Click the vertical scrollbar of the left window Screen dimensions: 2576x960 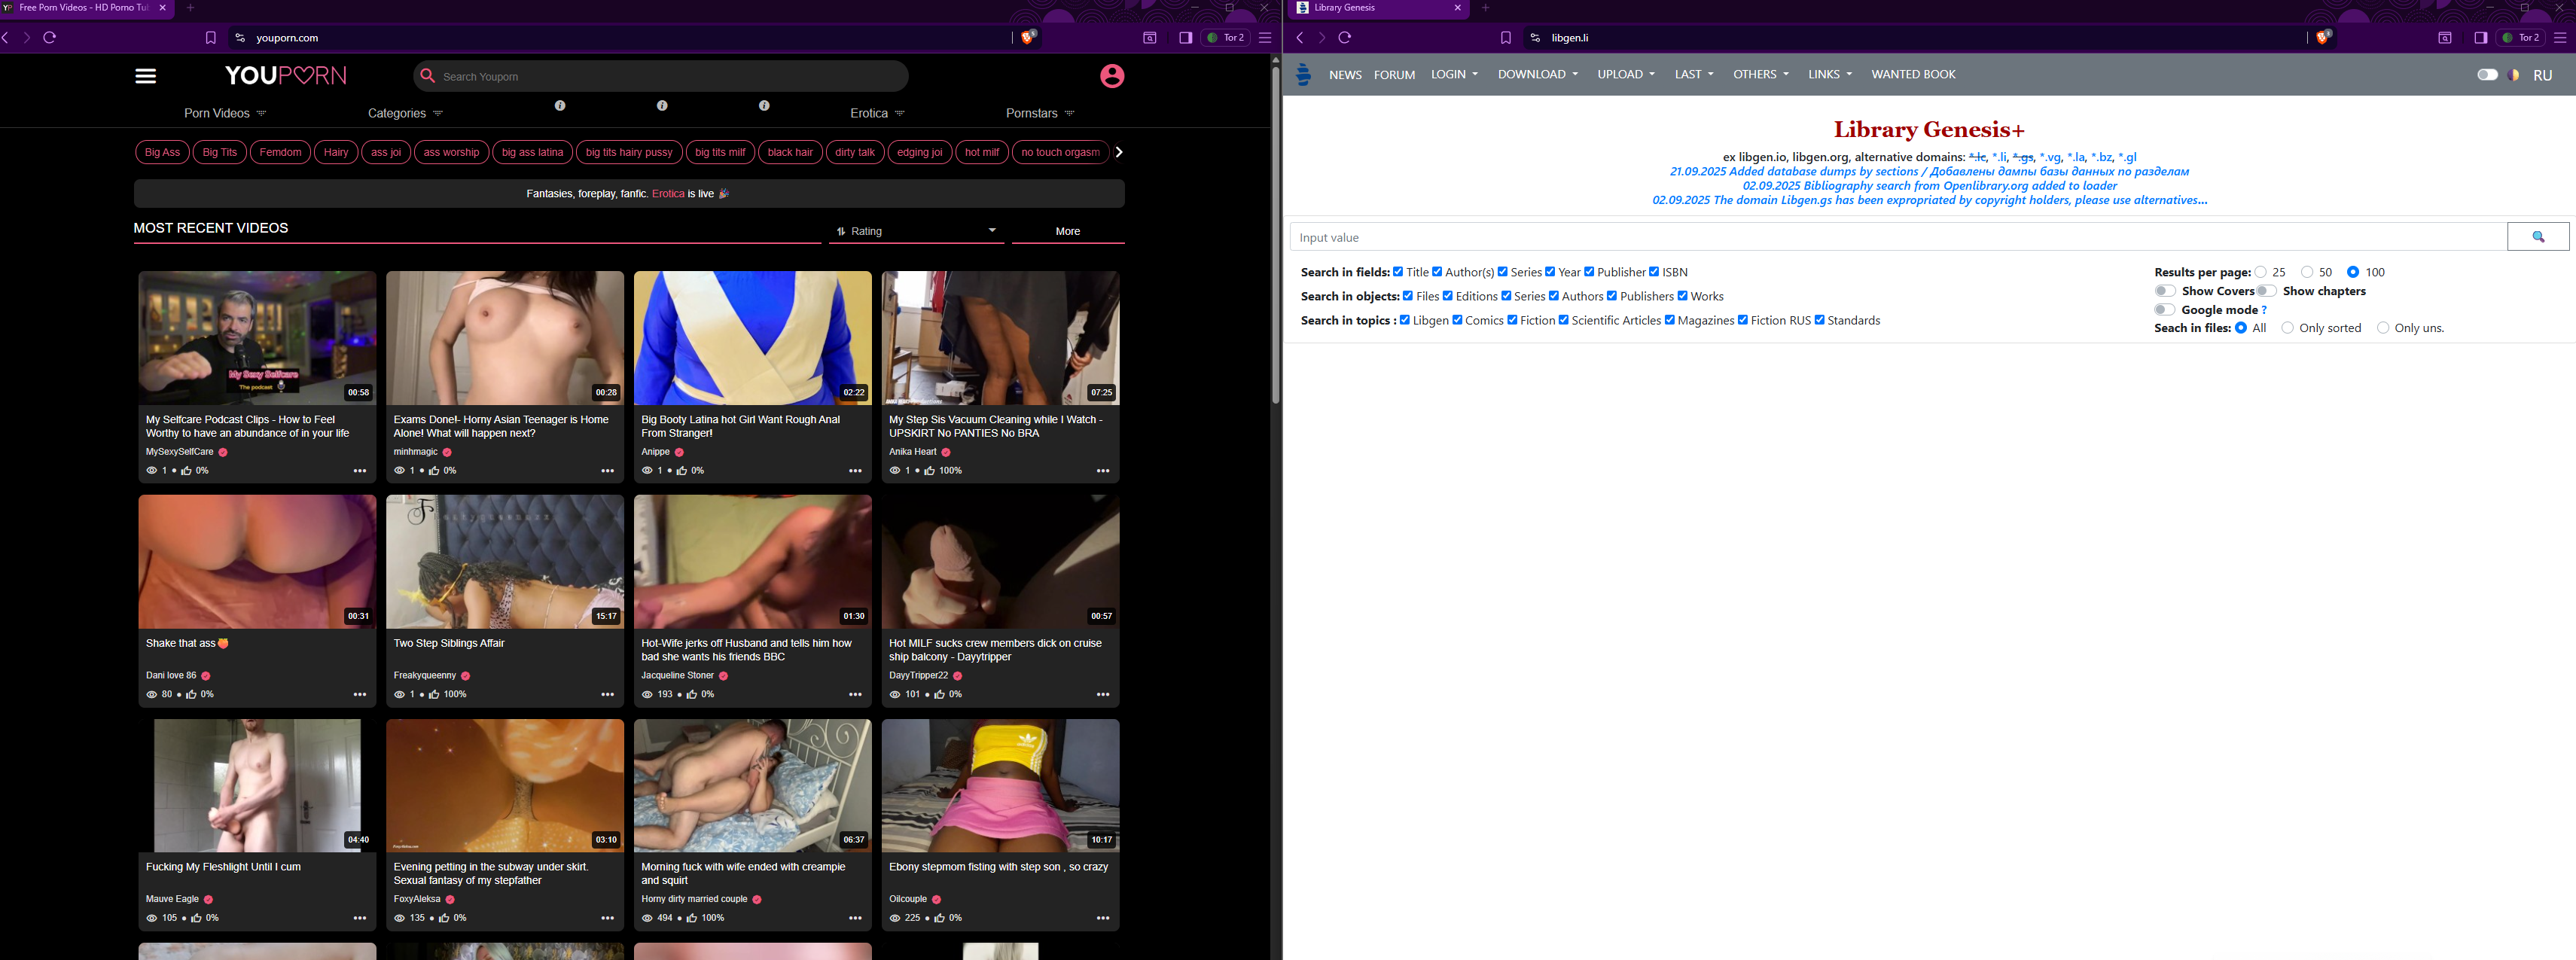tap(1275, 235)
